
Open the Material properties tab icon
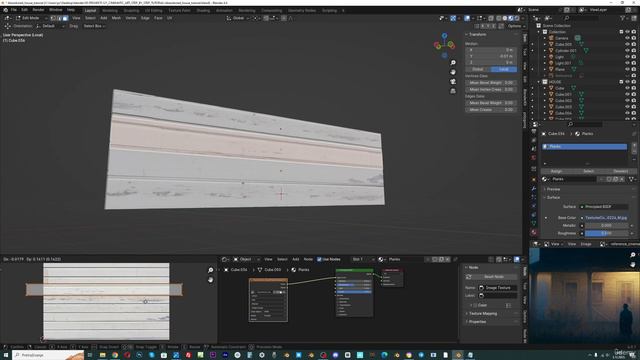533,232
